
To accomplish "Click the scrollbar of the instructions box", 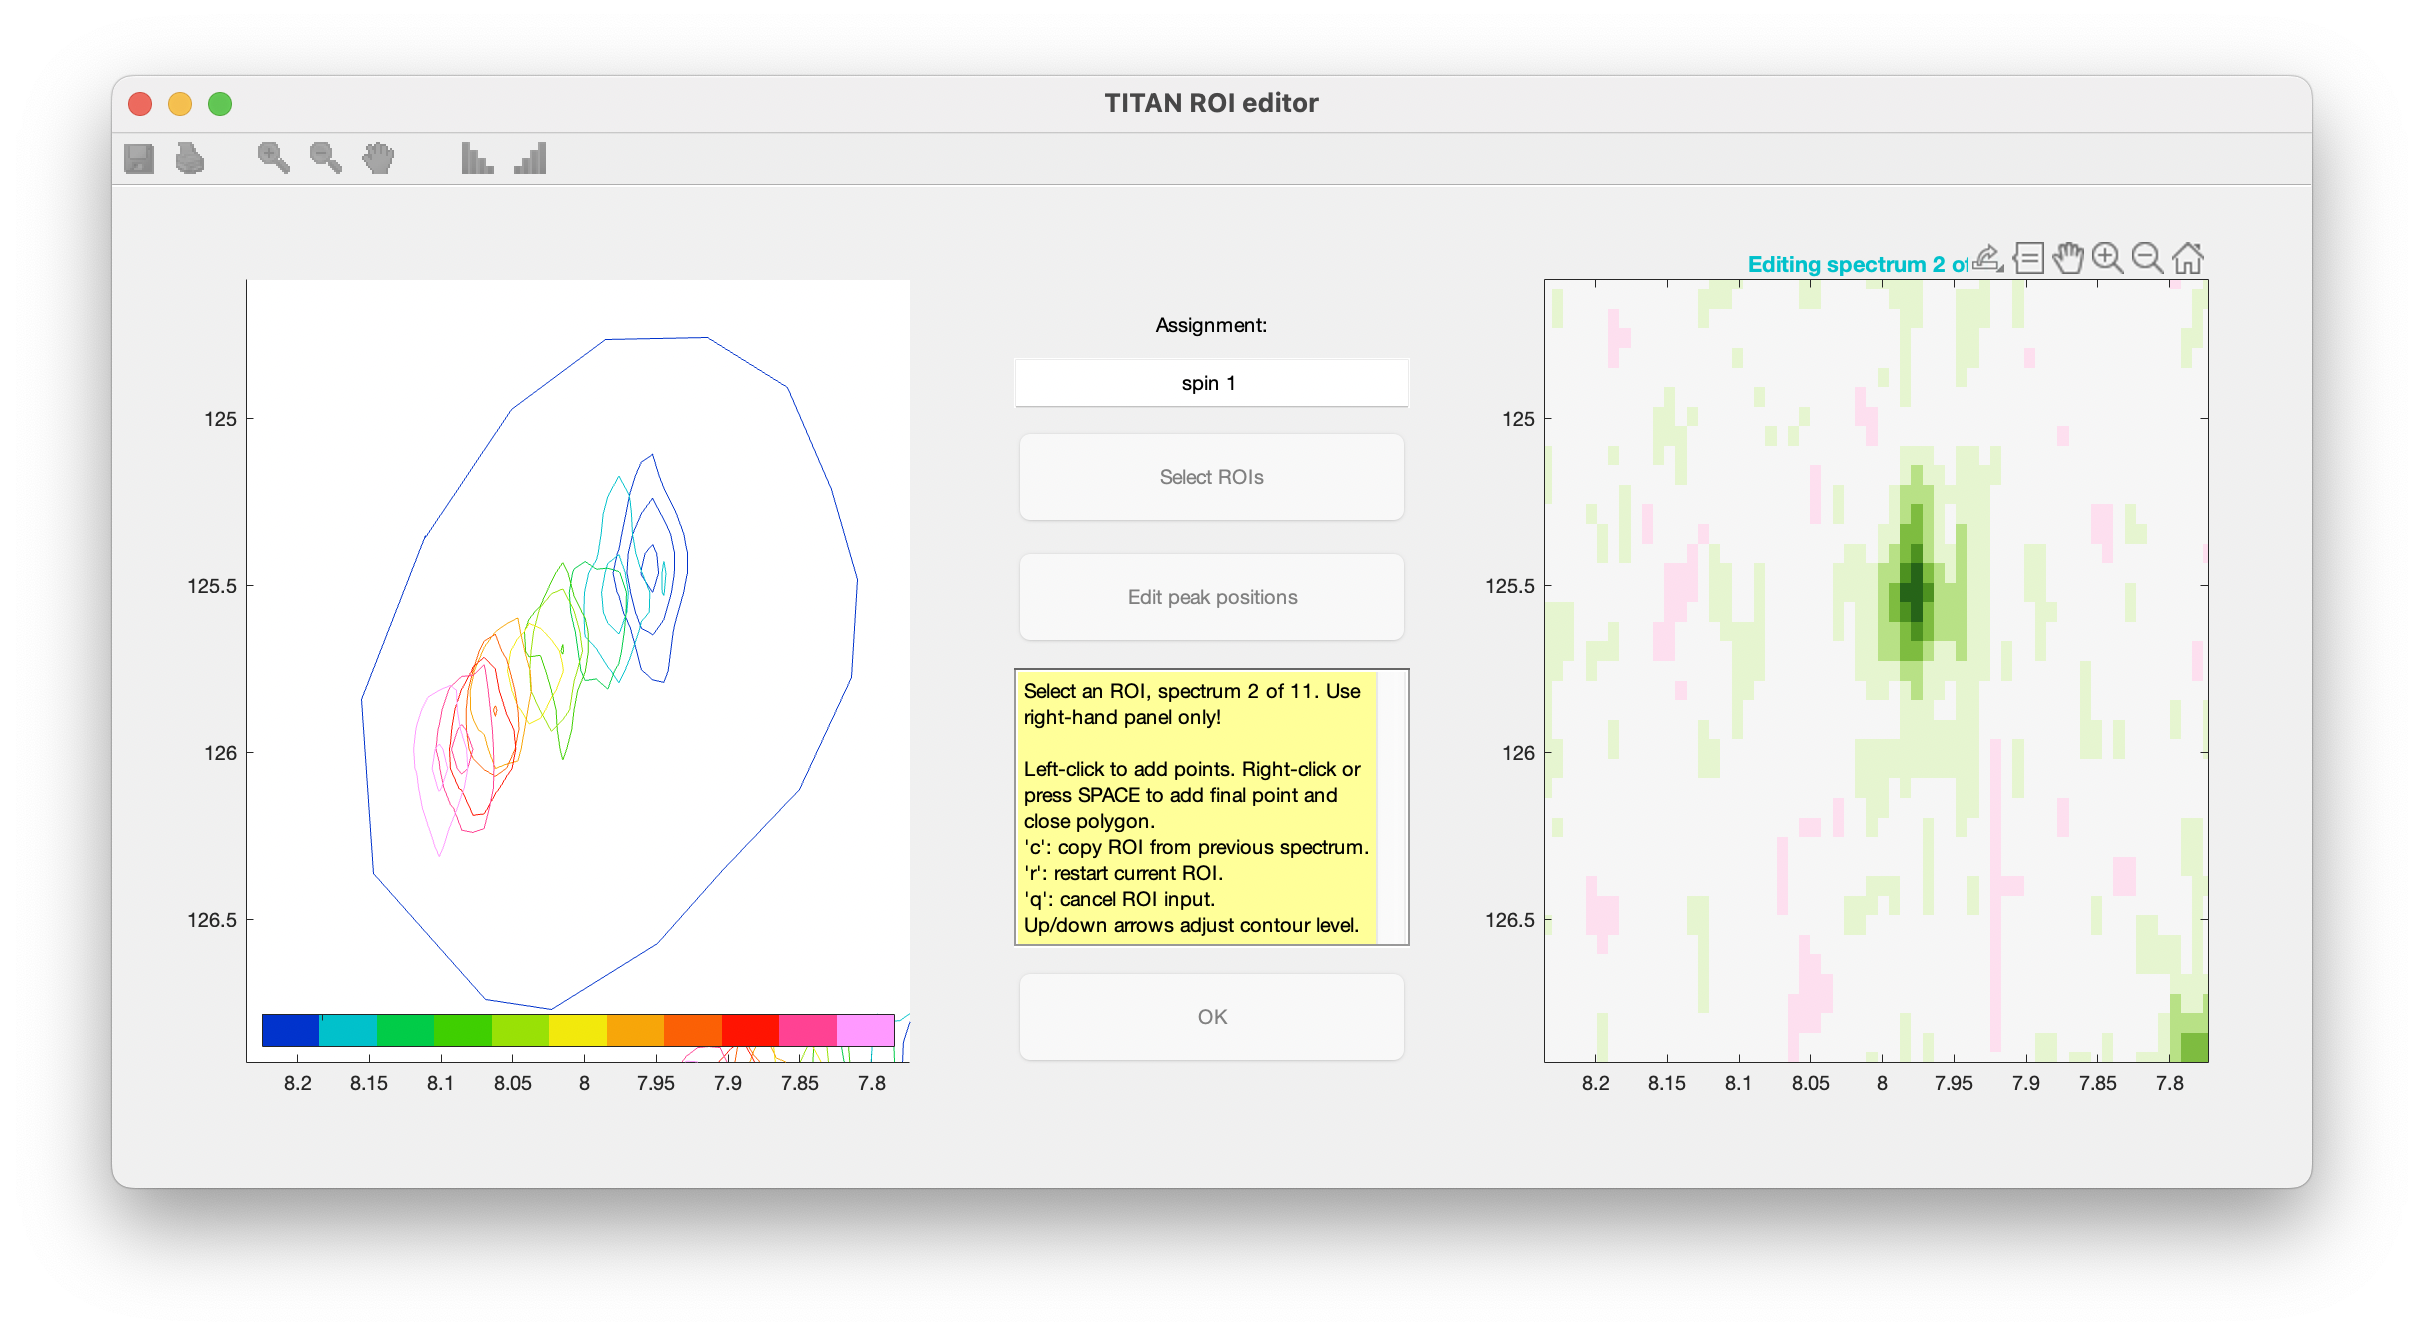I will (1392, 807).
